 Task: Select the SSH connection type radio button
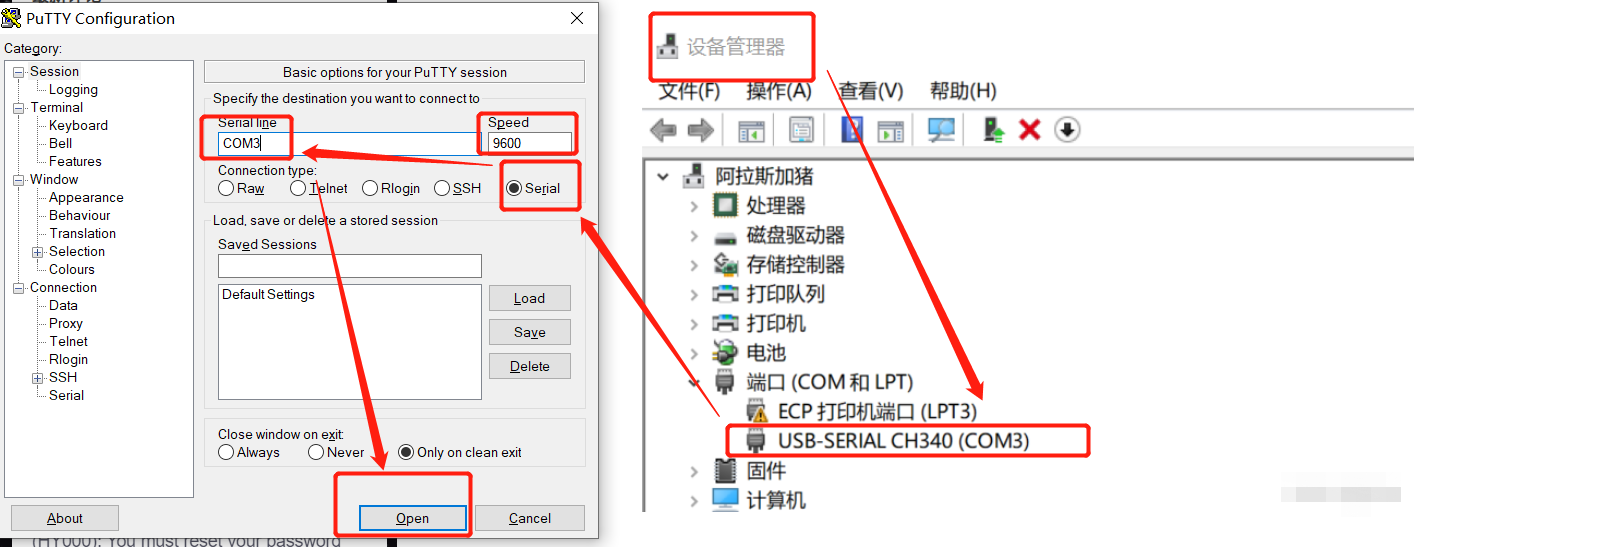pos(442,188)
